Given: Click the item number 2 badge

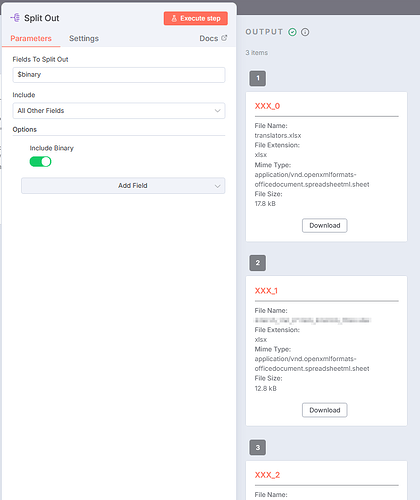Looking at the screenshot, I should pos(258,263).
